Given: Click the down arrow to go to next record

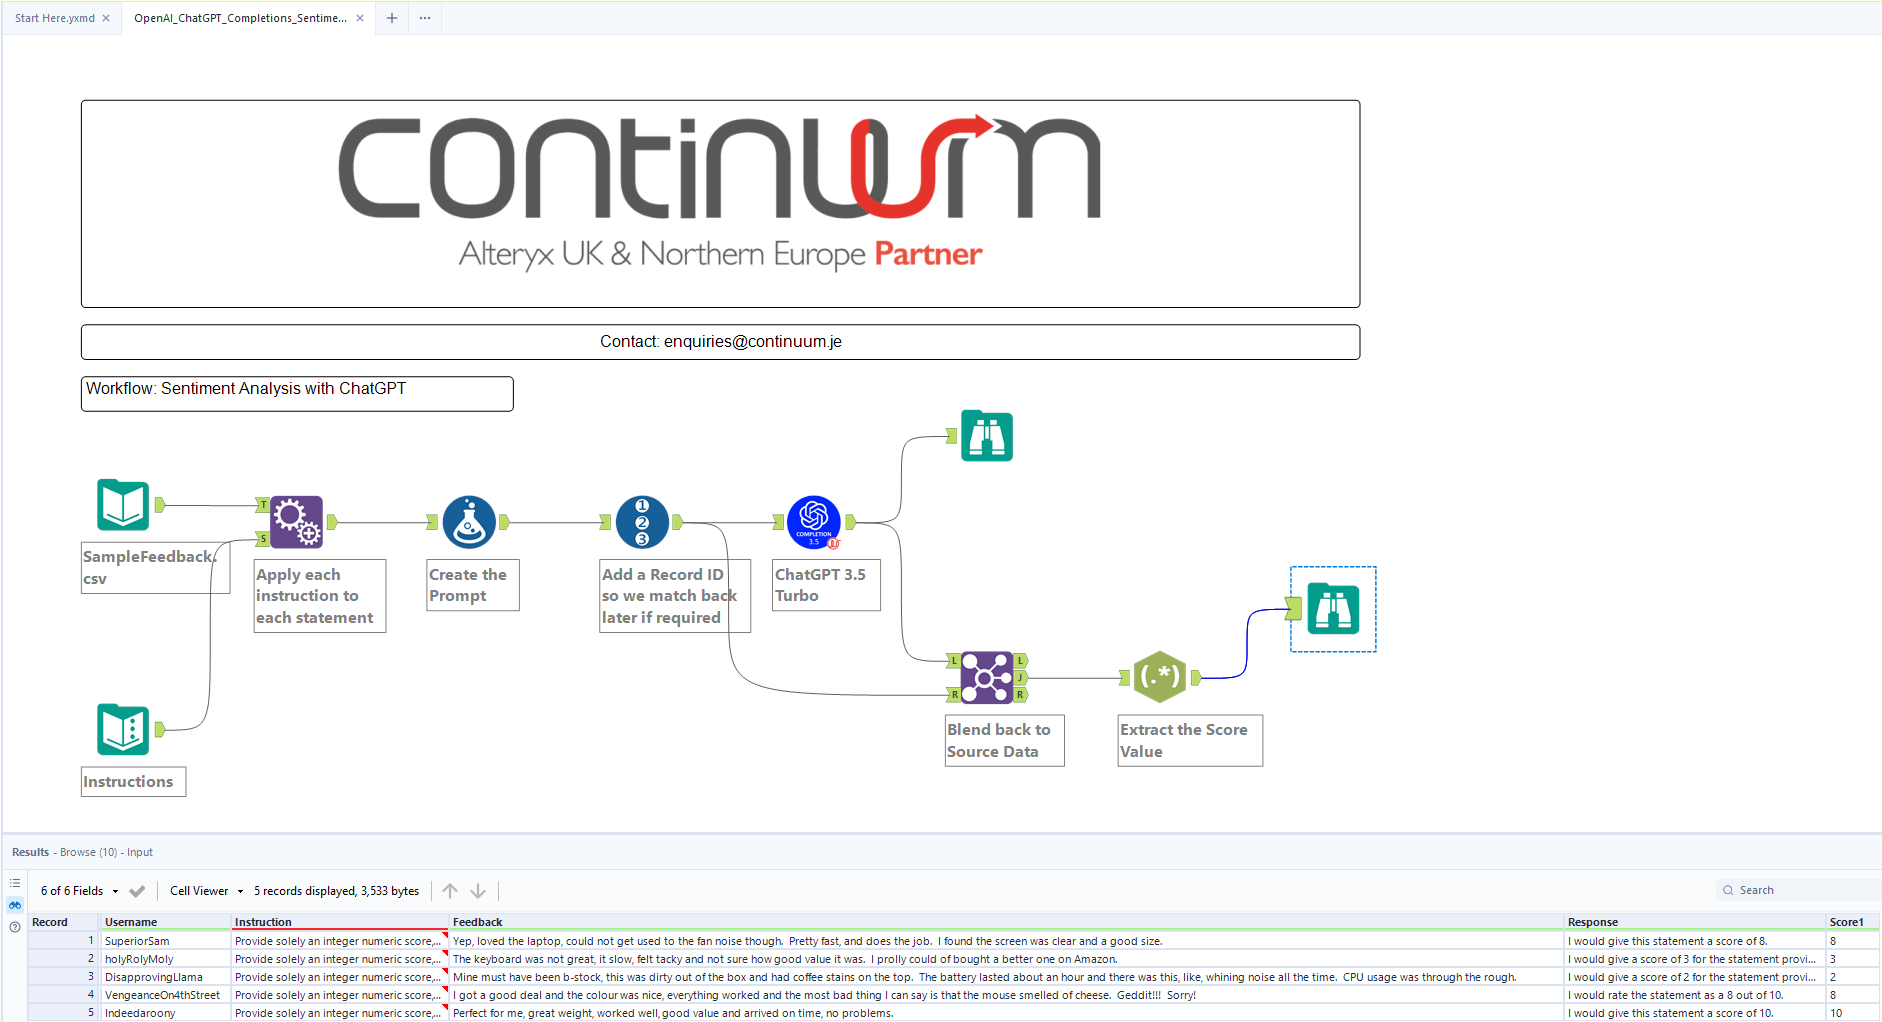Looking at the screenshot, I should (479, 890).
